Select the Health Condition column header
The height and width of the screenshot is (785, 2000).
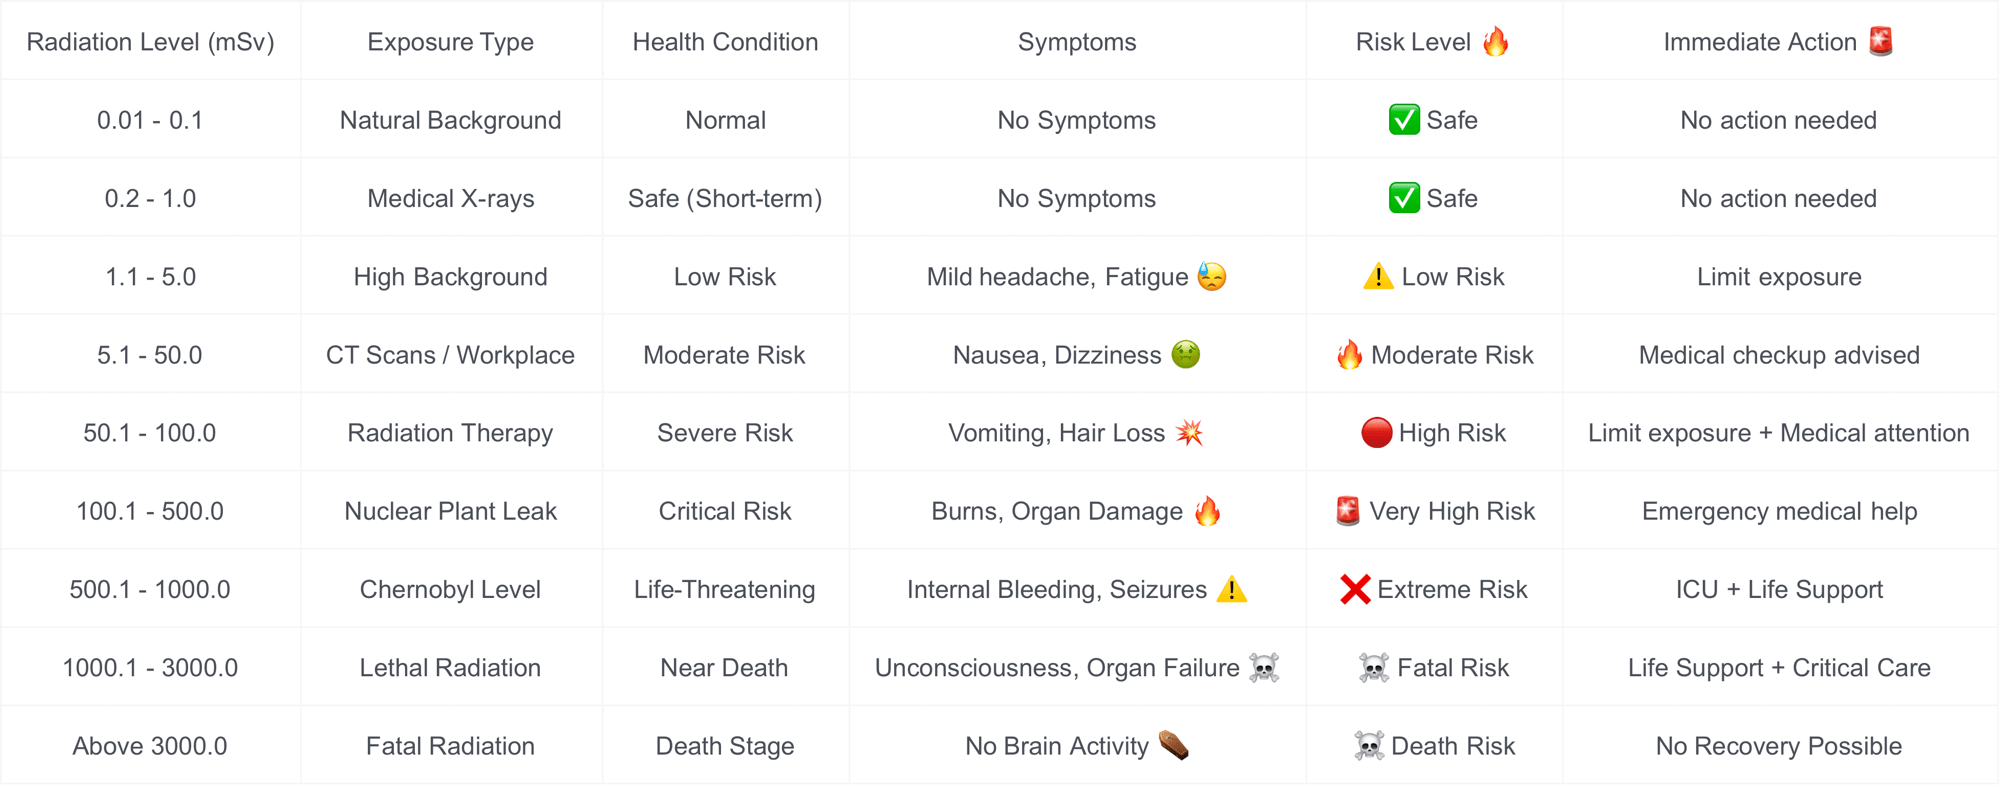point(725,42)
